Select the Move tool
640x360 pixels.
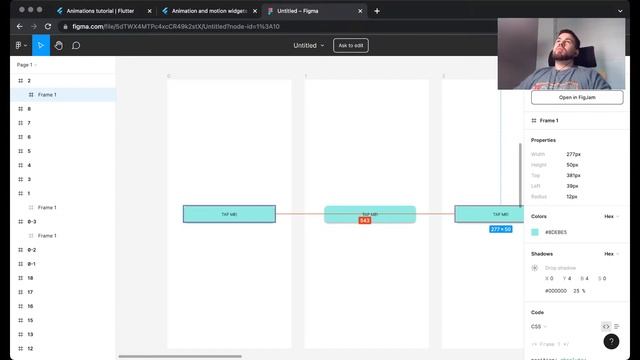40,45
